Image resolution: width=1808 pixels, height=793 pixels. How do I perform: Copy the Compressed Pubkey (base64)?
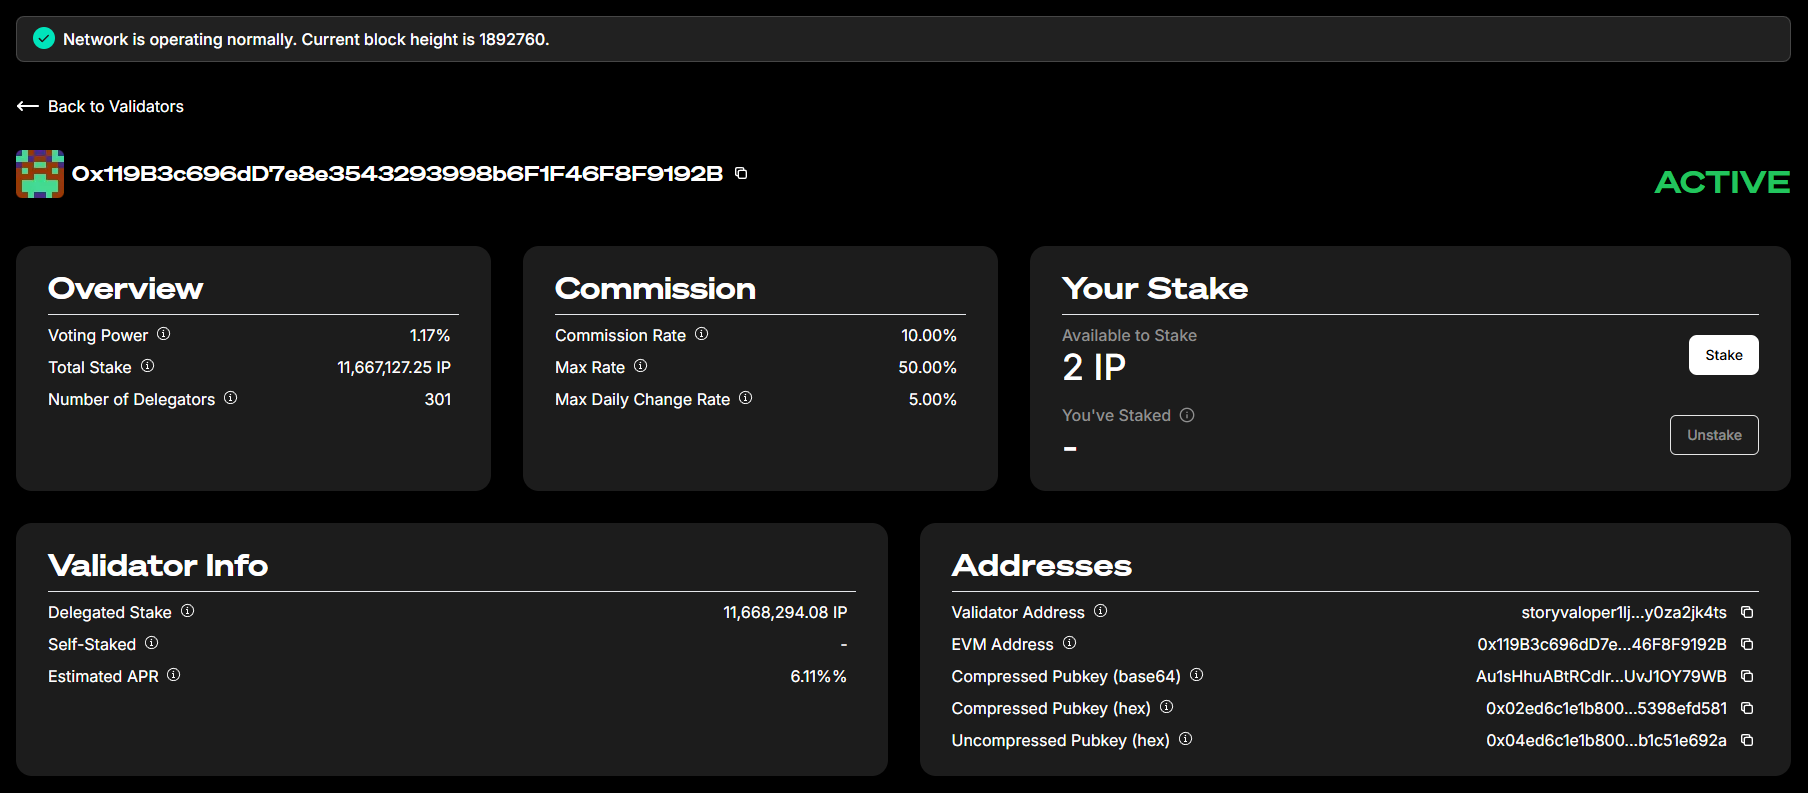1747,676
